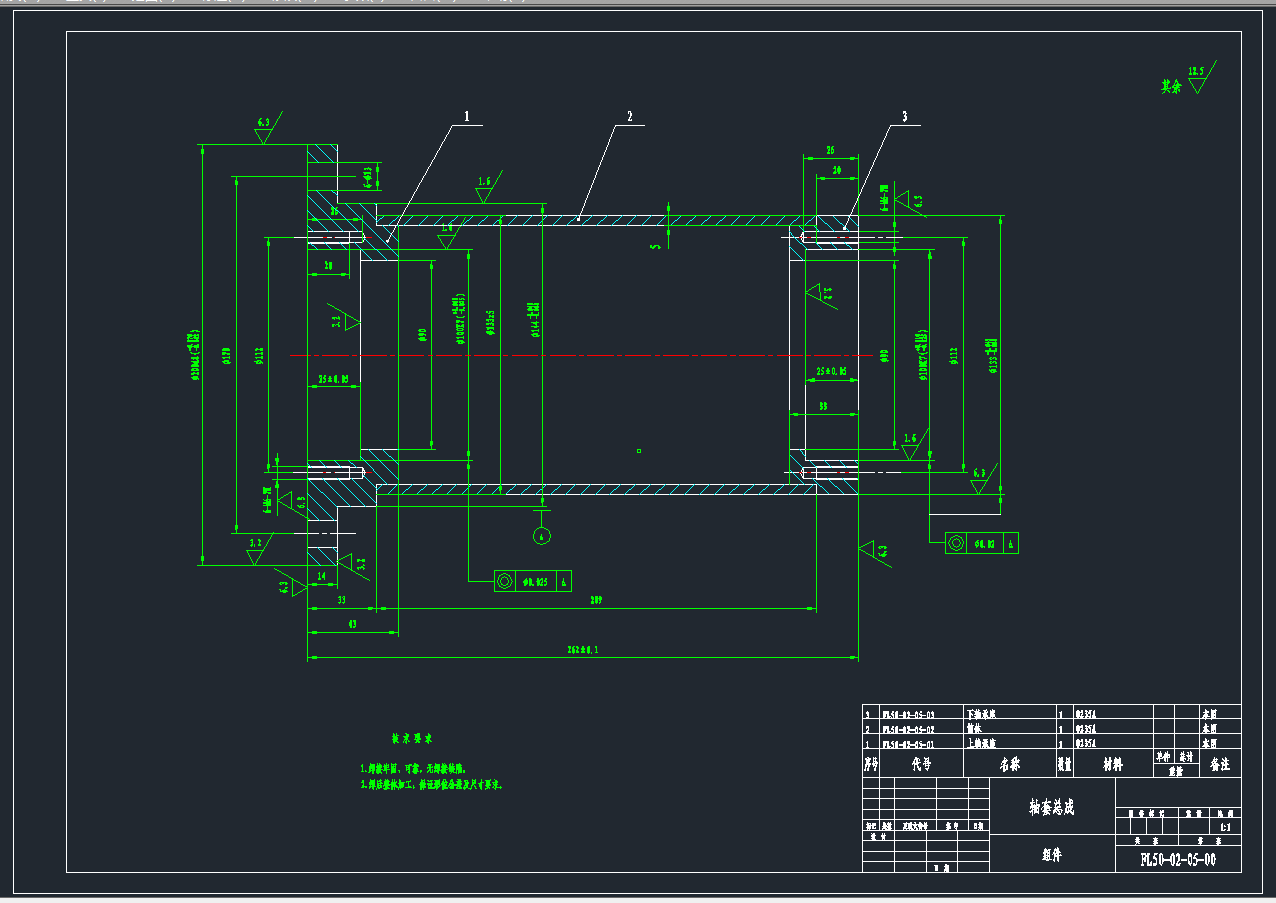Click balloon number 3 leader label
The width and height of the screenshot is (1276, 903).
(904, 117)
